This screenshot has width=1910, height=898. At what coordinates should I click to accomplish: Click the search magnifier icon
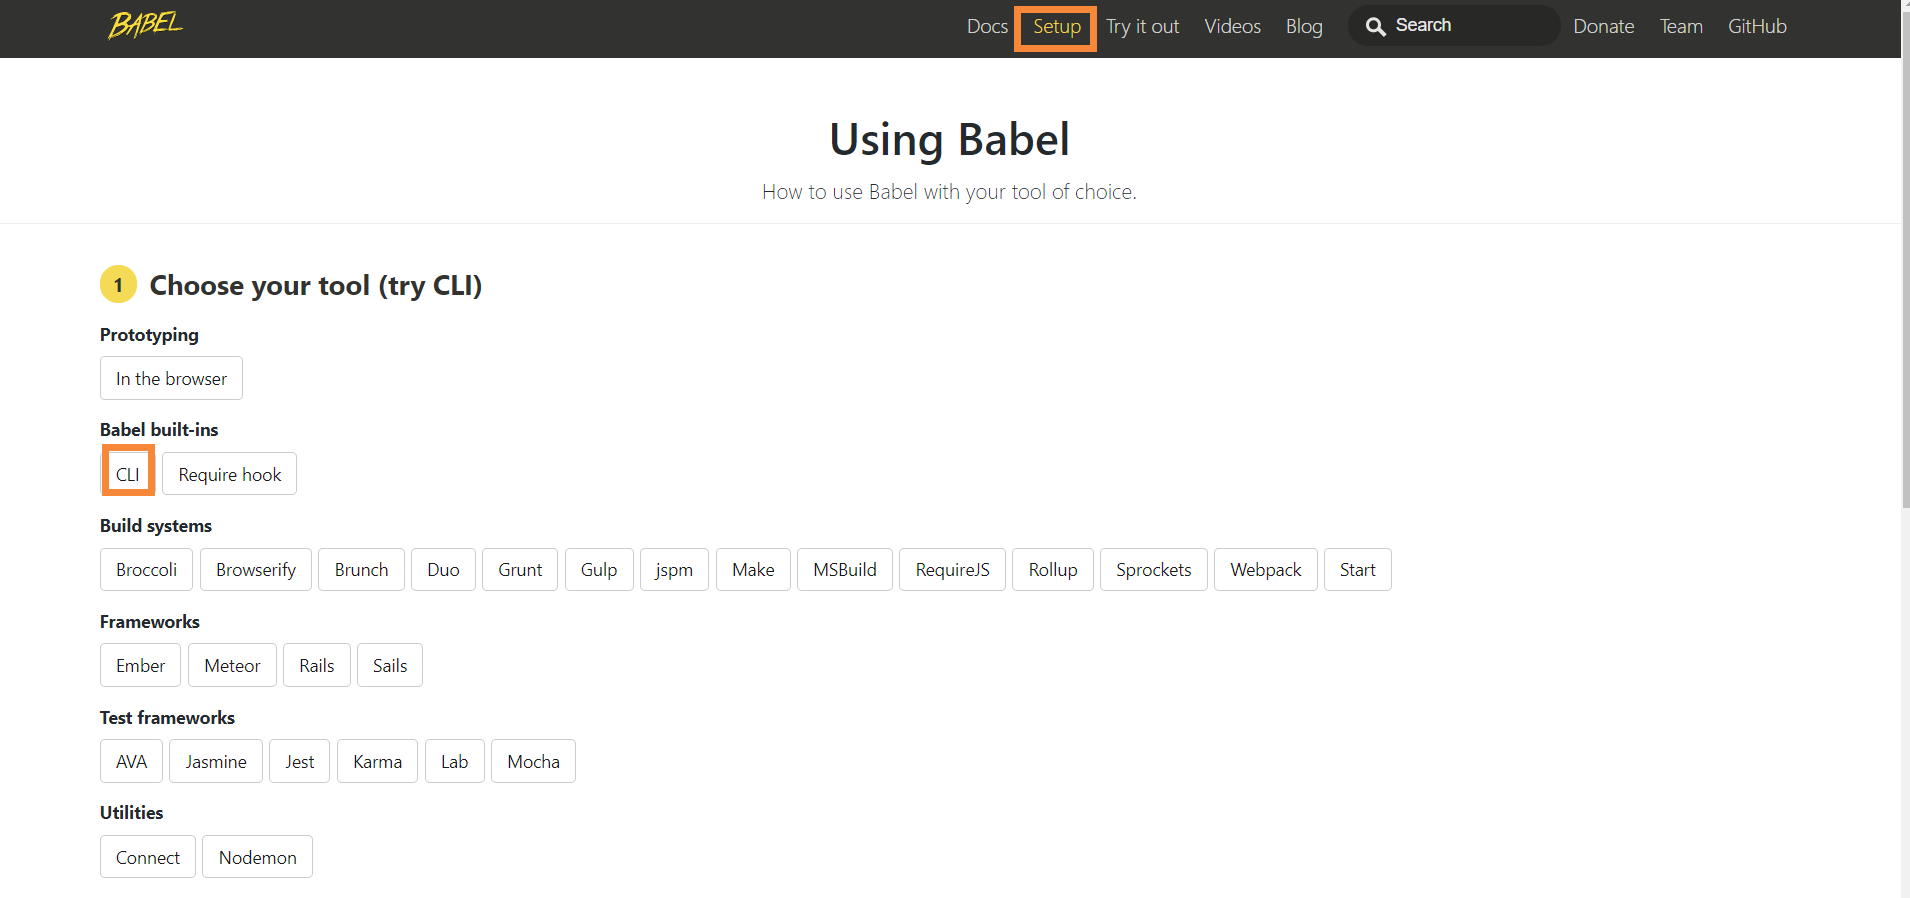click(x=1376, y=26)
